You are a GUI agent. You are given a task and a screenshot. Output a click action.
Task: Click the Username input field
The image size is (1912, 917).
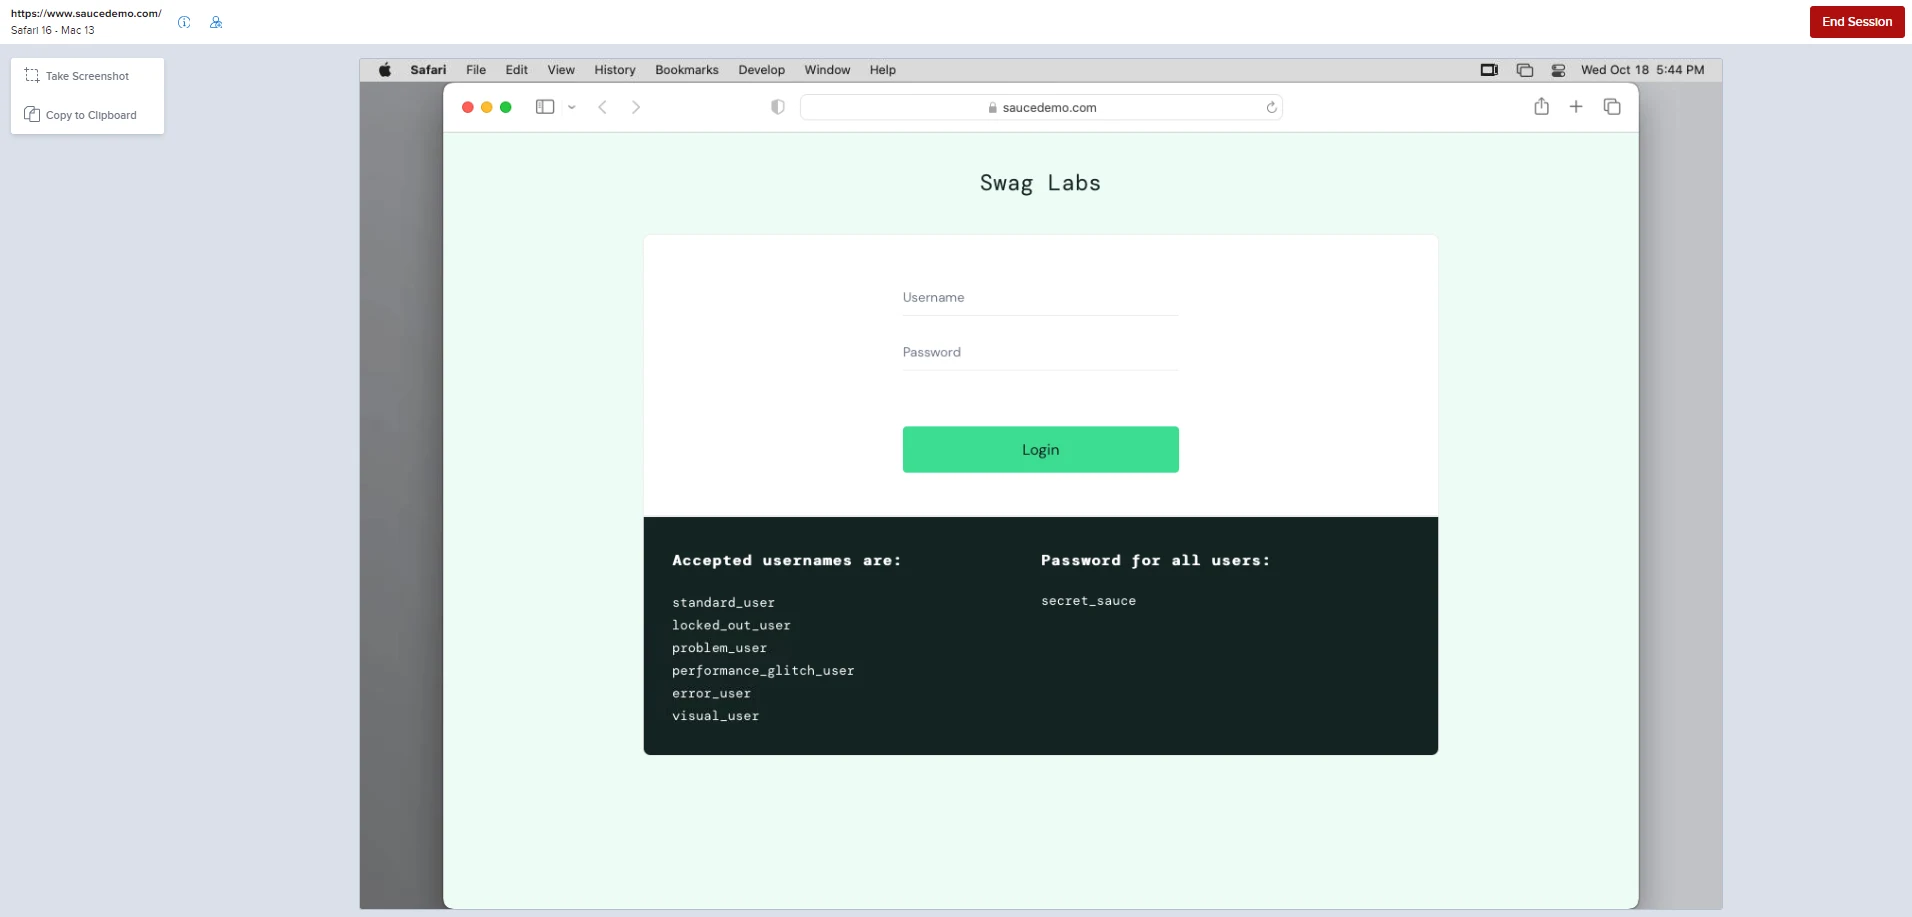point(1038,297)
